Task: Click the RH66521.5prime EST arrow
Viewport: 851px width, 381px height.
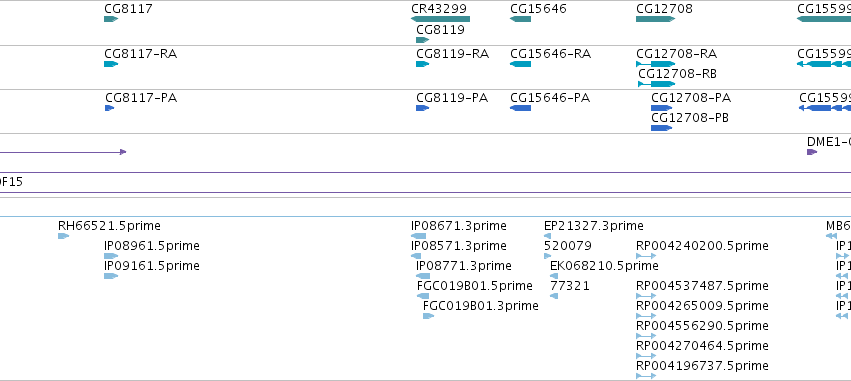Action: coord(63,236)
